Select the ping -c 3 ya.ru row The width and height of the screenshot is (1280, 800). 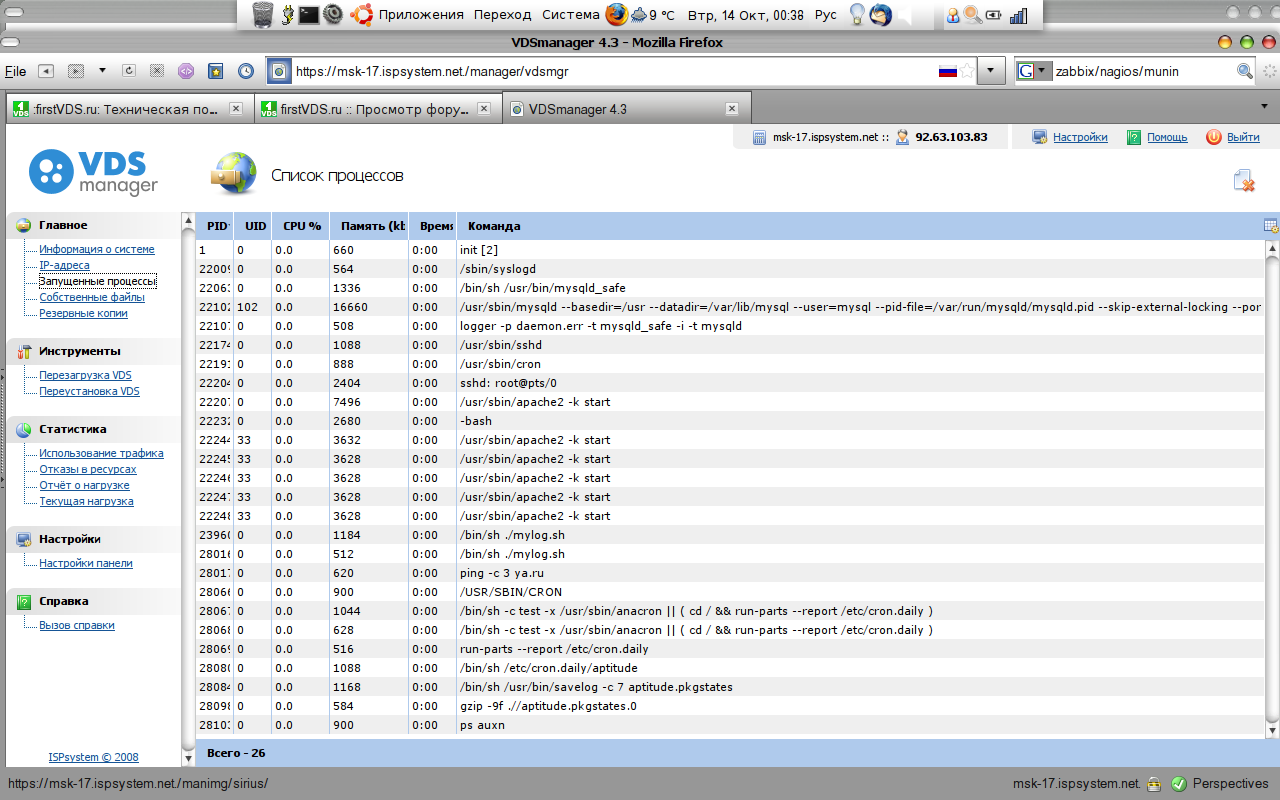click(x=729, y=573)
